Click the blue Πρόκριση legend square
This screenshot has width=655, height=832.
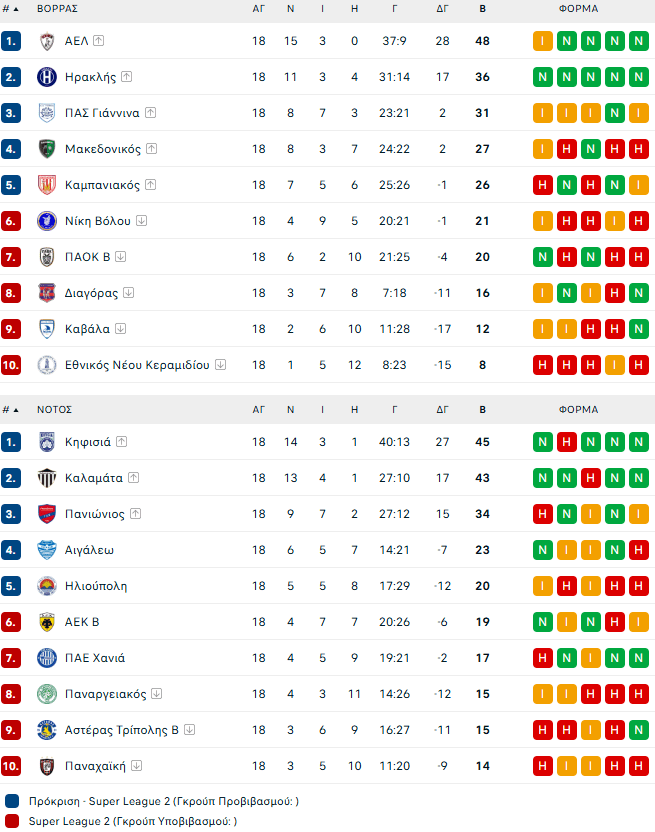pos(11,801)
